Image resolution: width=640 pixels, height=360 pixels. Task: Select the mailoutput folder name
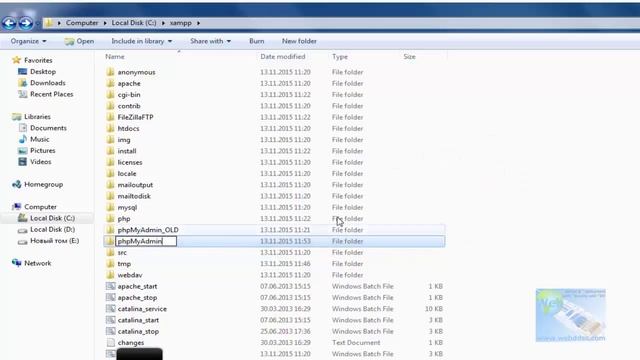[x=135, y=185]
